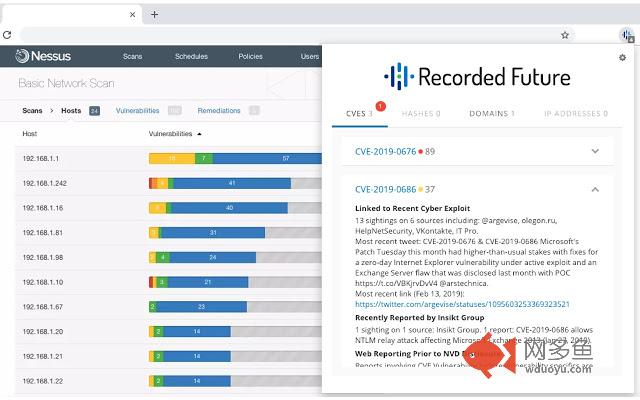Switch to the IP ADDRESSES tab

coord(576,113)
